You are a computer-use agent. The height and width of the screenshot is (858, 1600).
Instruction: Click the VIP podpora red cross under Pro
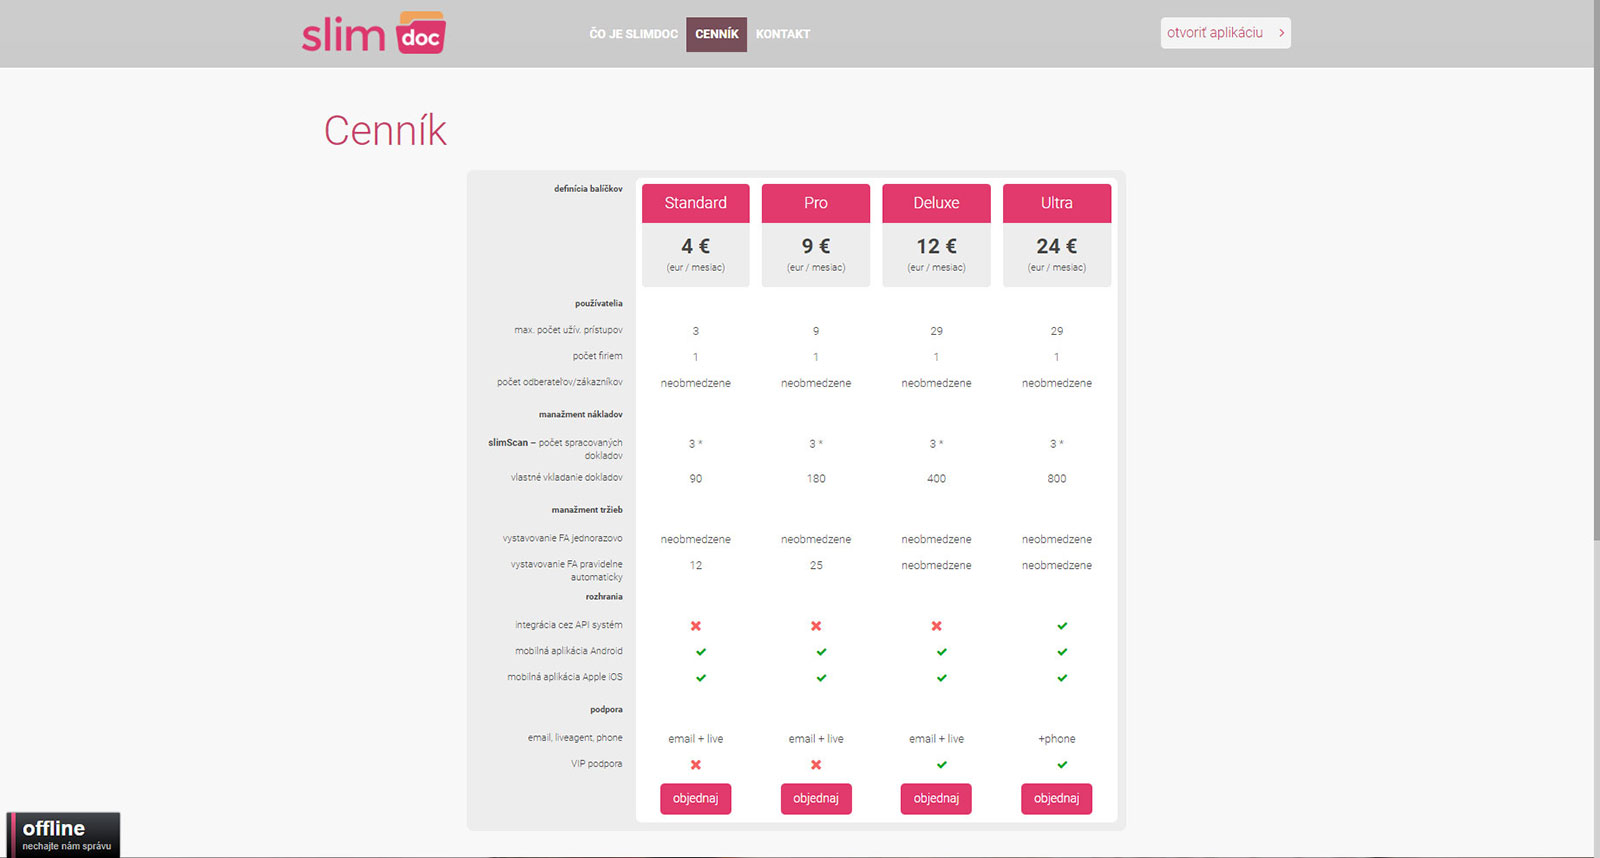(816, 765)
